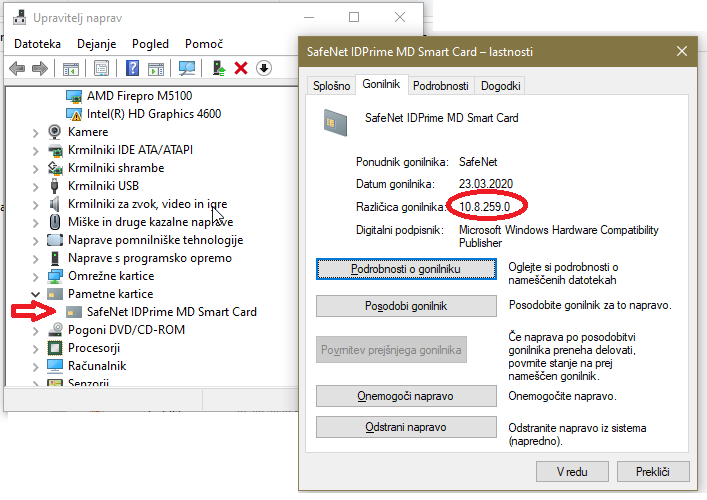
Task: Click the Properties sheet toolbar icon
Action: coord(101,69)
